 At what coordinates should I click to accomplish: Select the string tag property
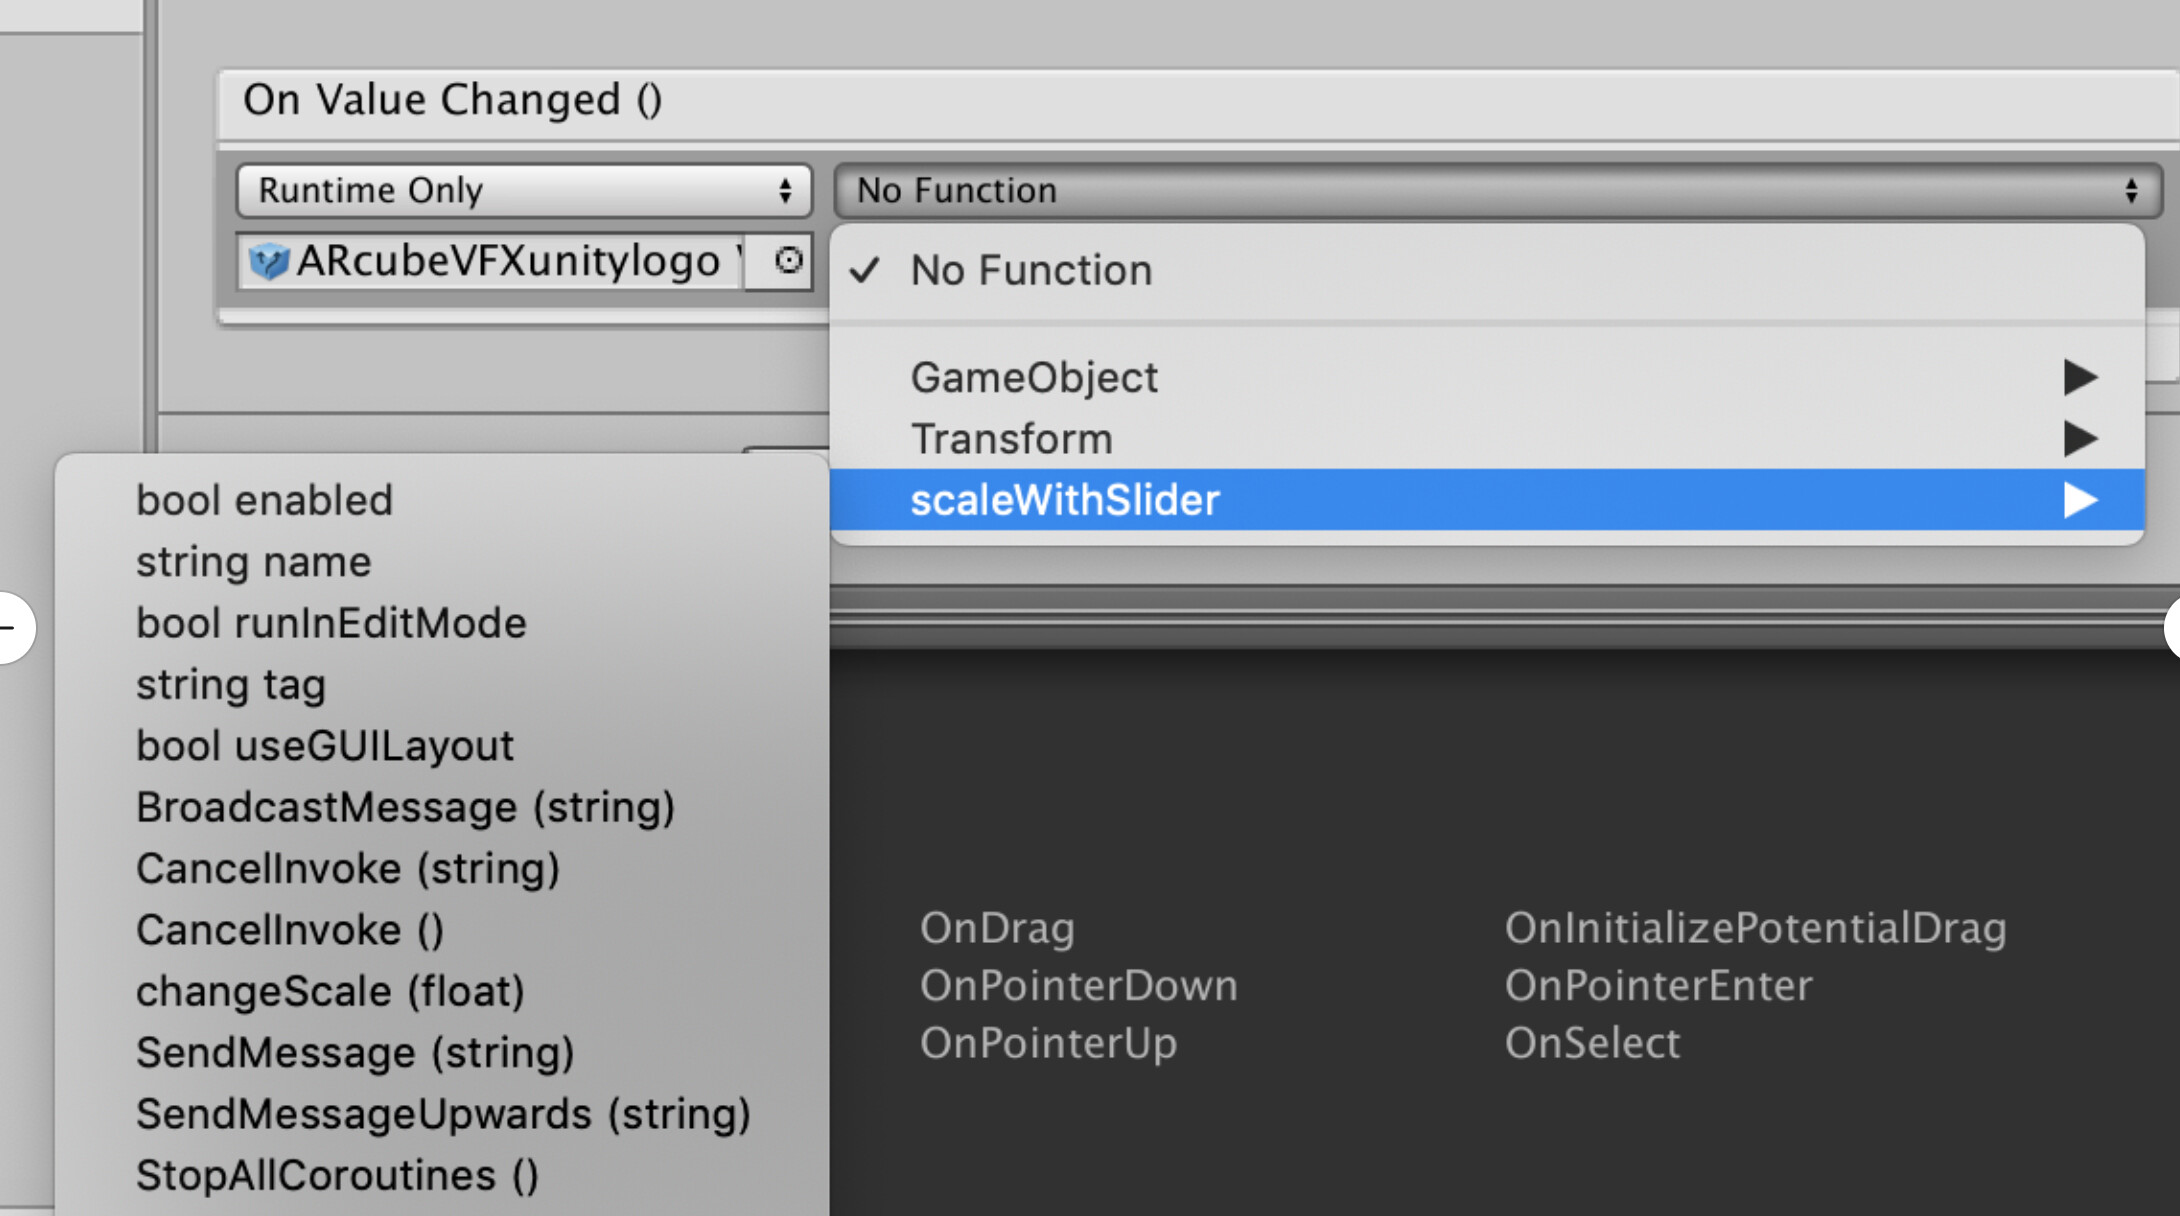tap(231, 684)
